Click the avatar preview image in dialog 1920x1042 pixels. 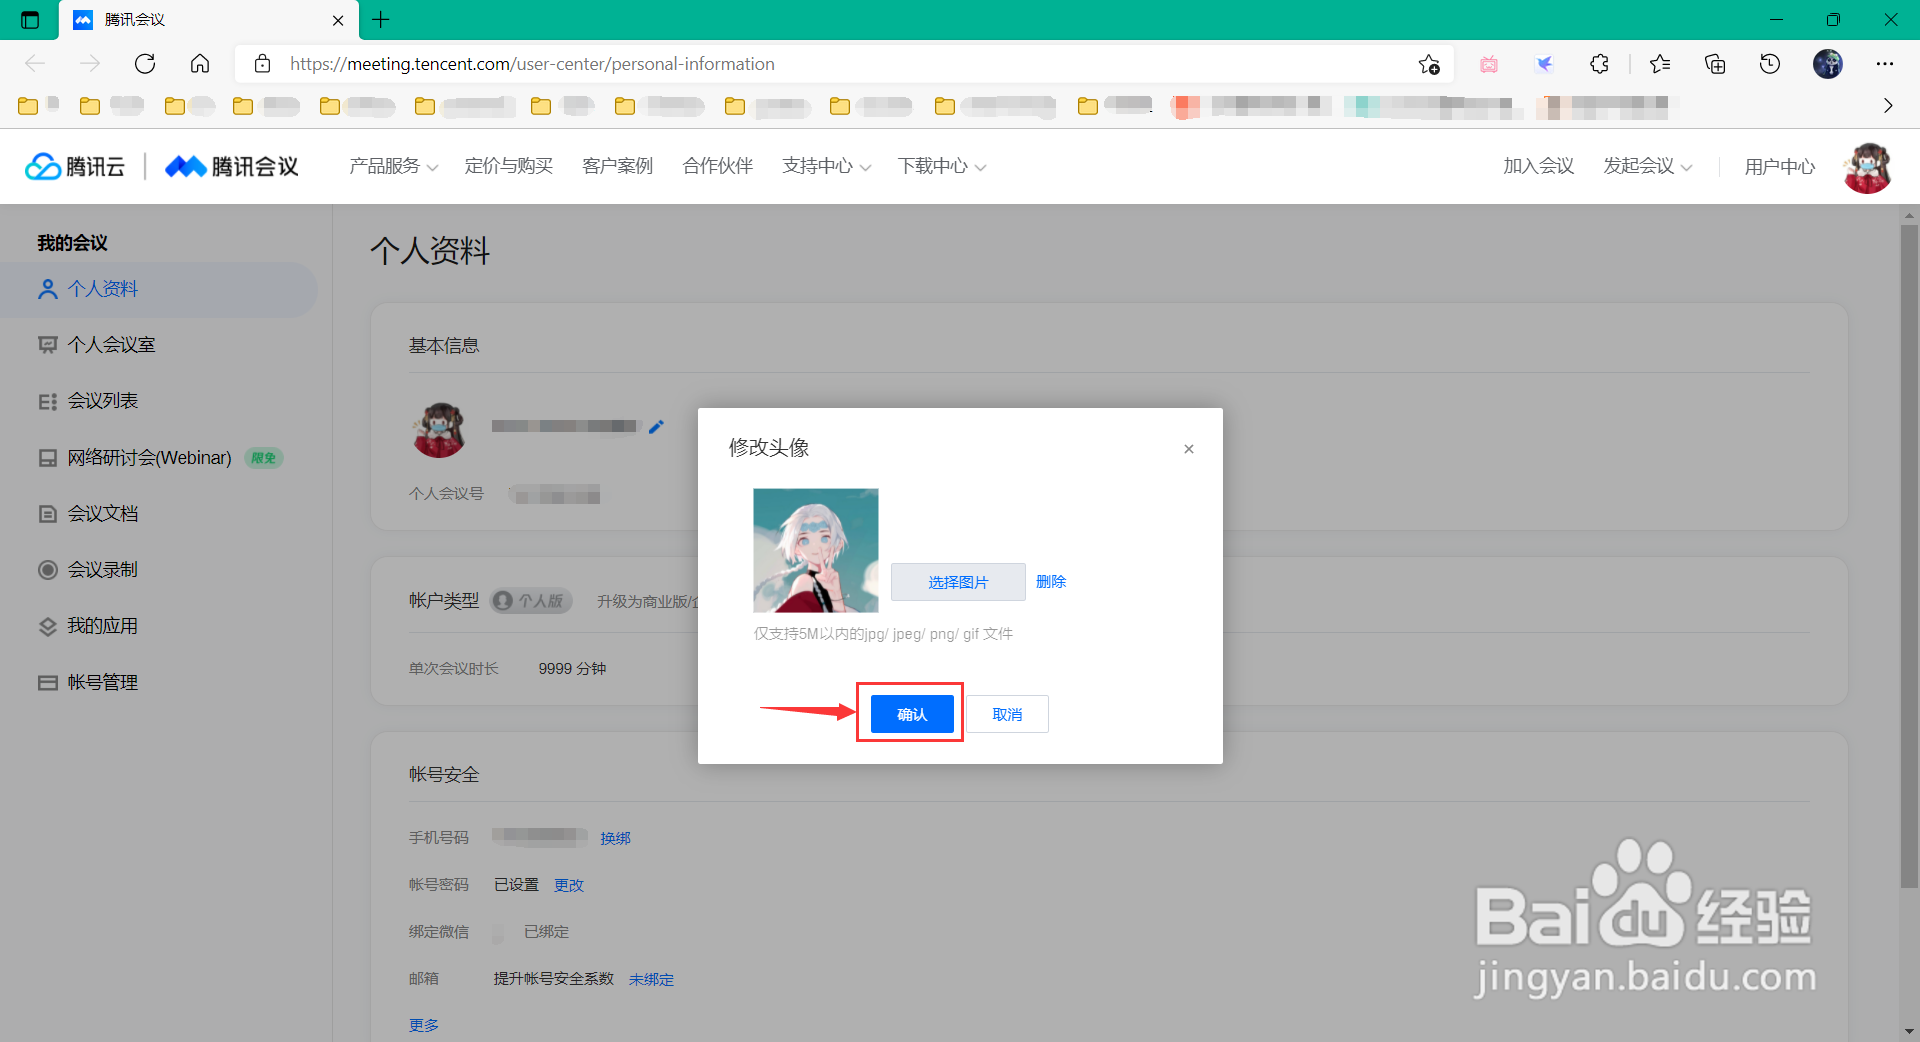point(816,550)
